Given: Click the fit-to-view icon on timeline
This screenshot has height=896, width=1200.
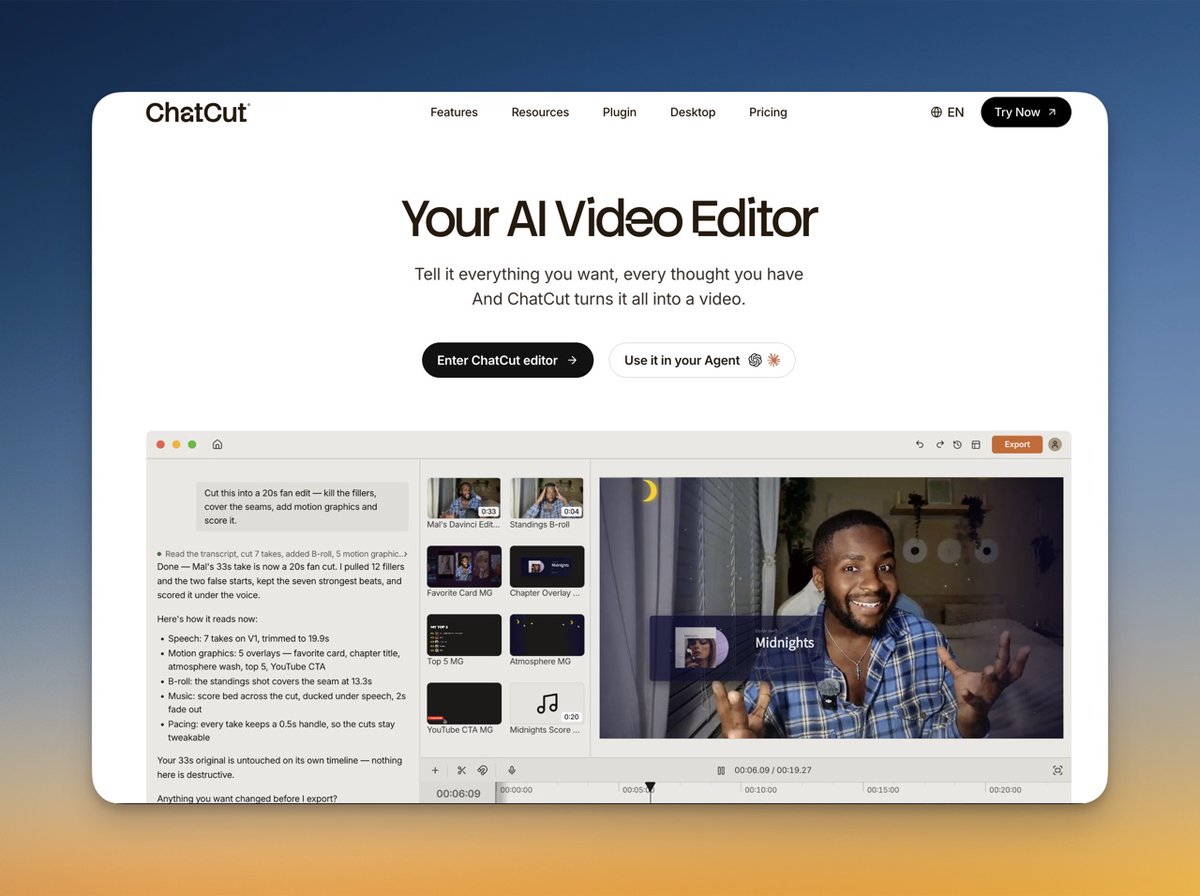Looking at the screenshot, I should pyautogui.click(x=1057, y=770).
